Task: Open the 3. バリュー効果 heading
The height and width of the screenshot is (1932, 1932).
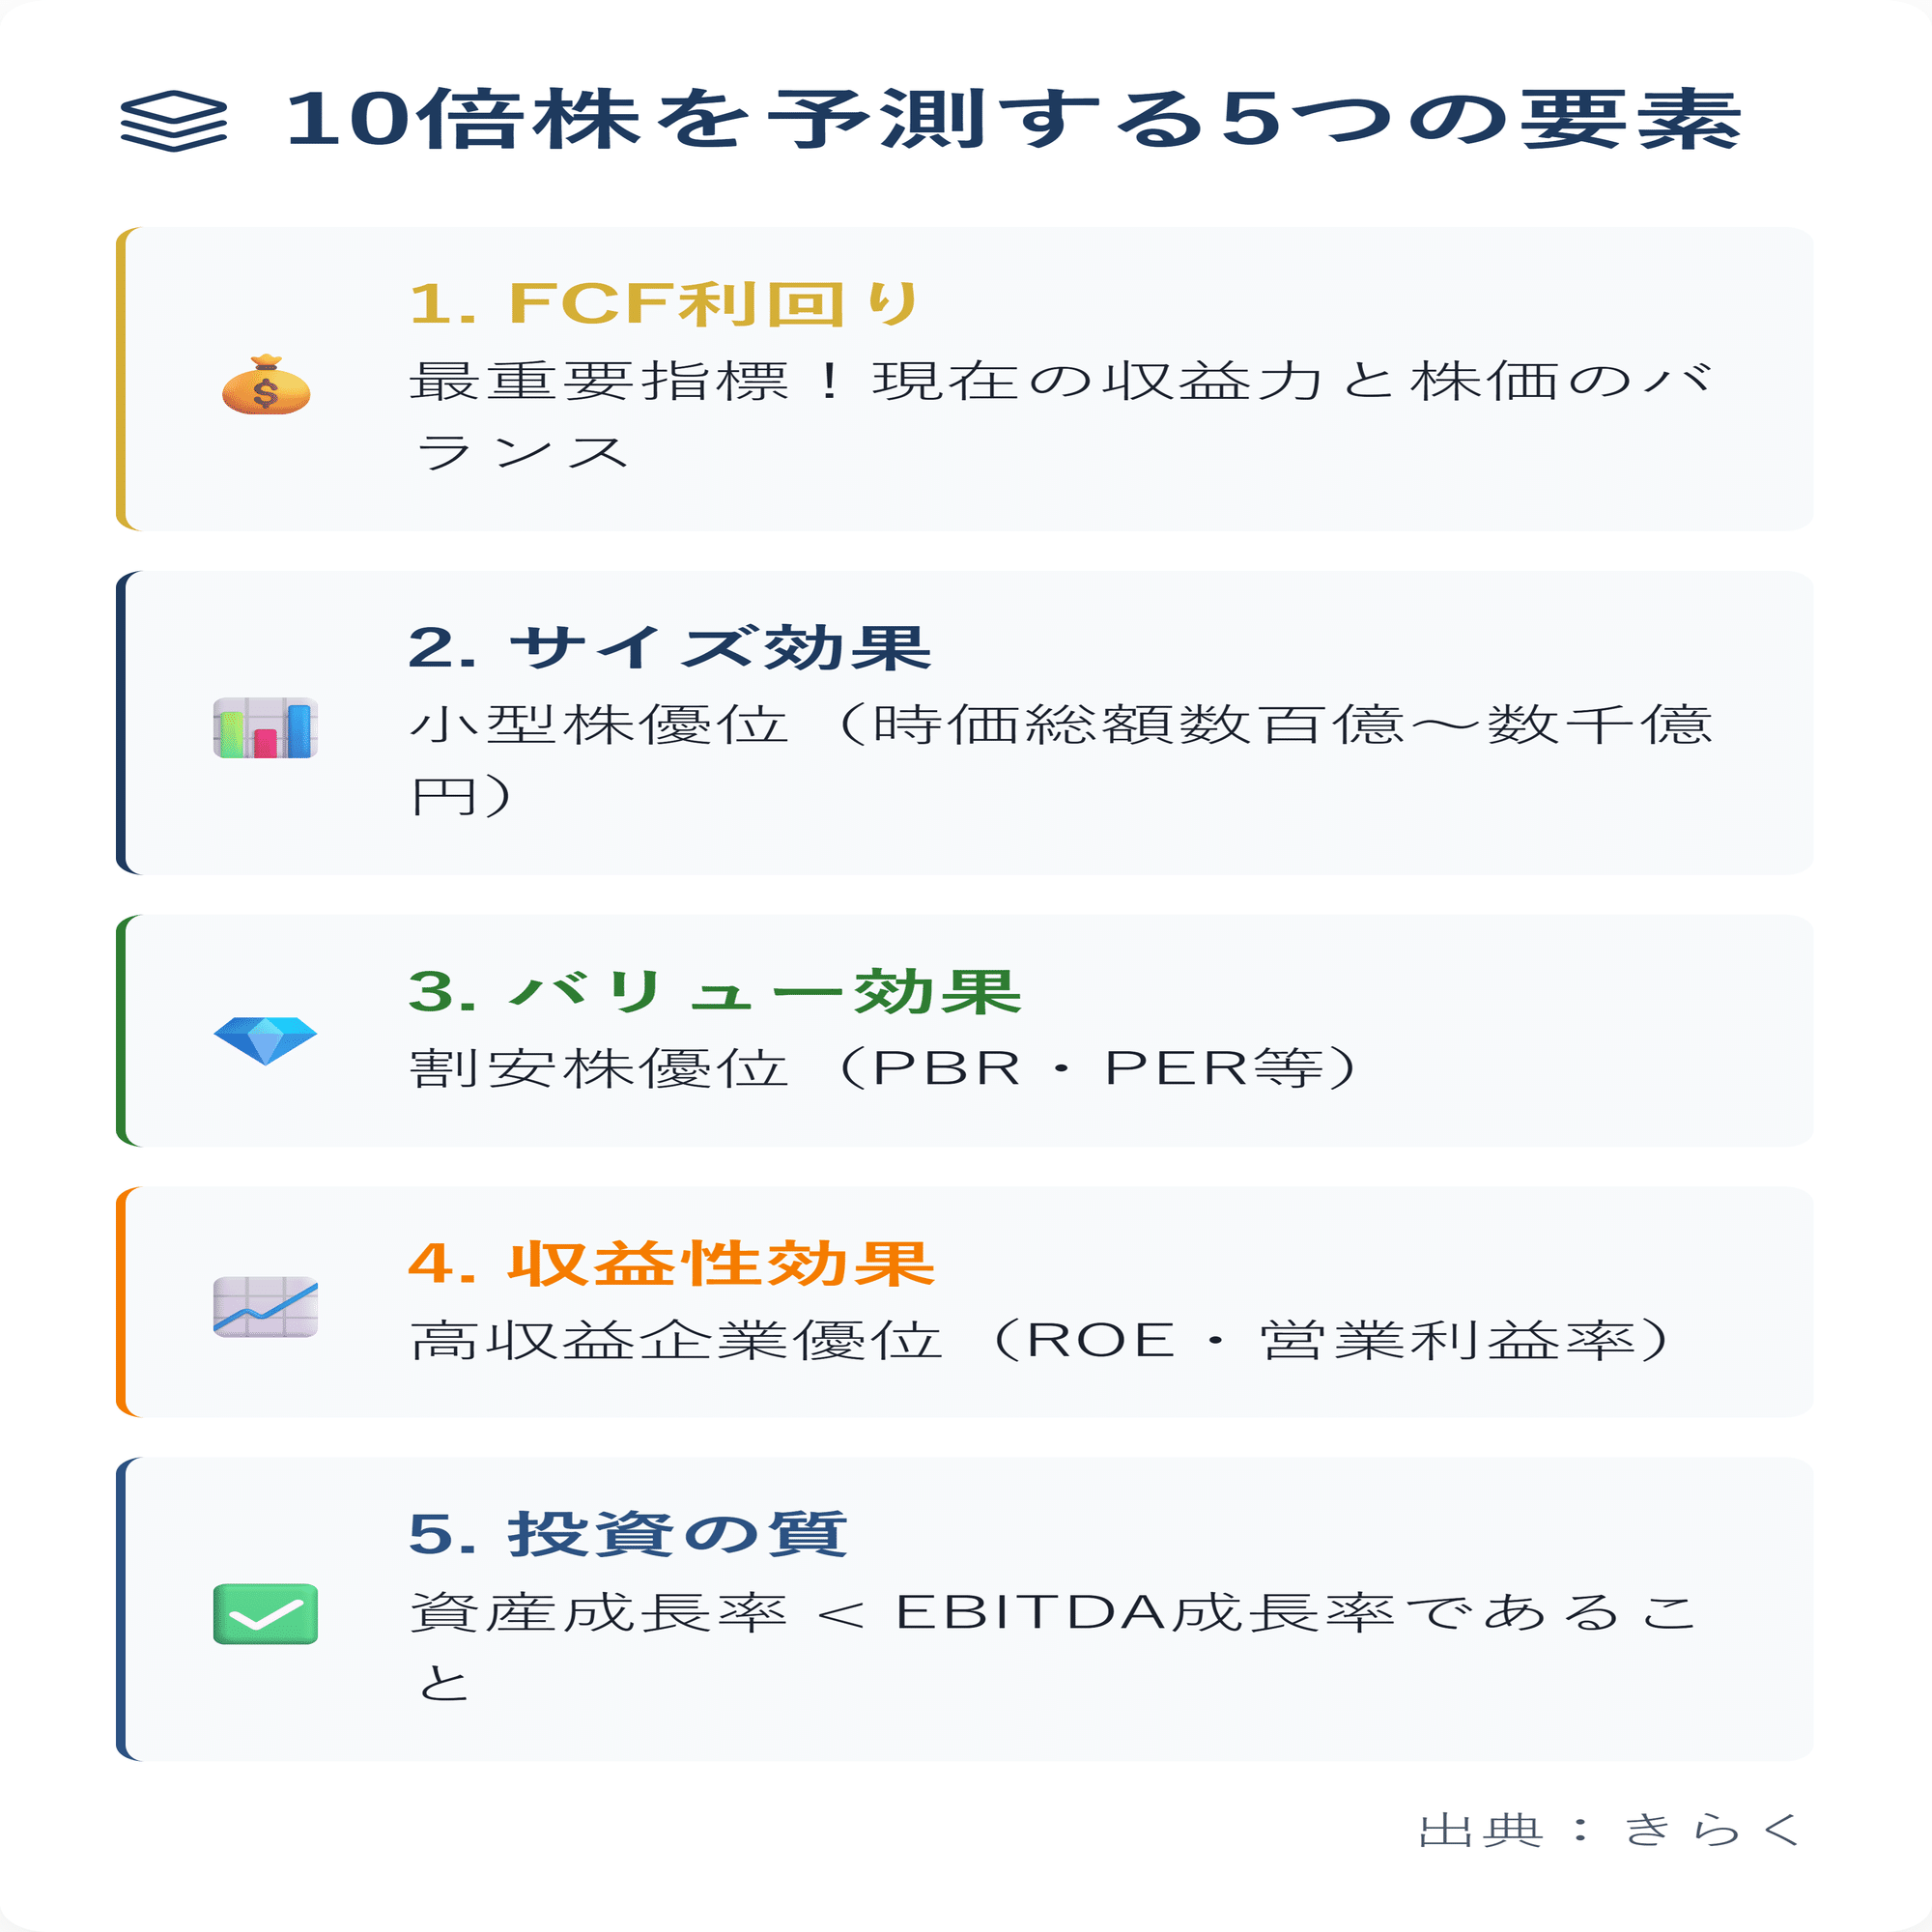Action: click(714, 992)
